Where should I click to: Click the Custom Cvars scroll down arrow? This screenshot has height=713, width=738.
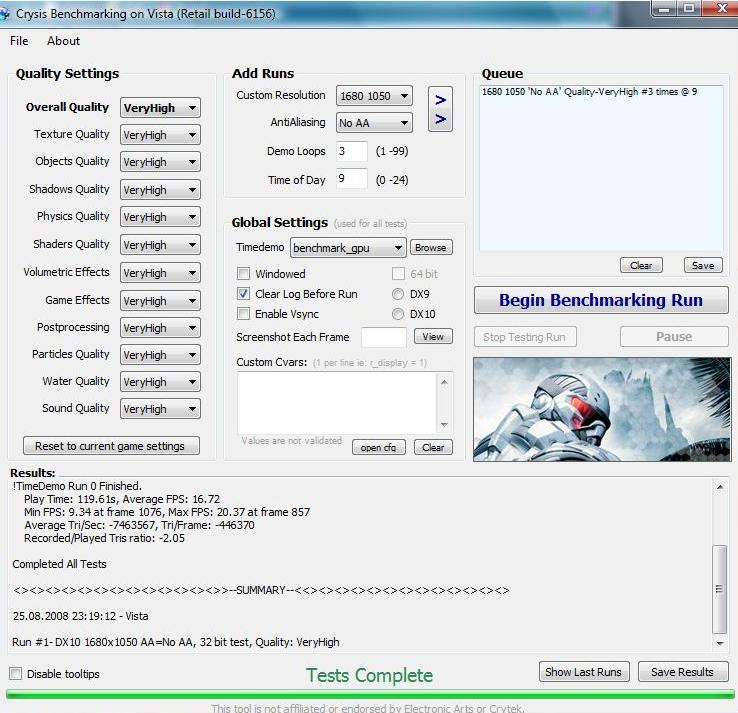(x=444, y=425)
